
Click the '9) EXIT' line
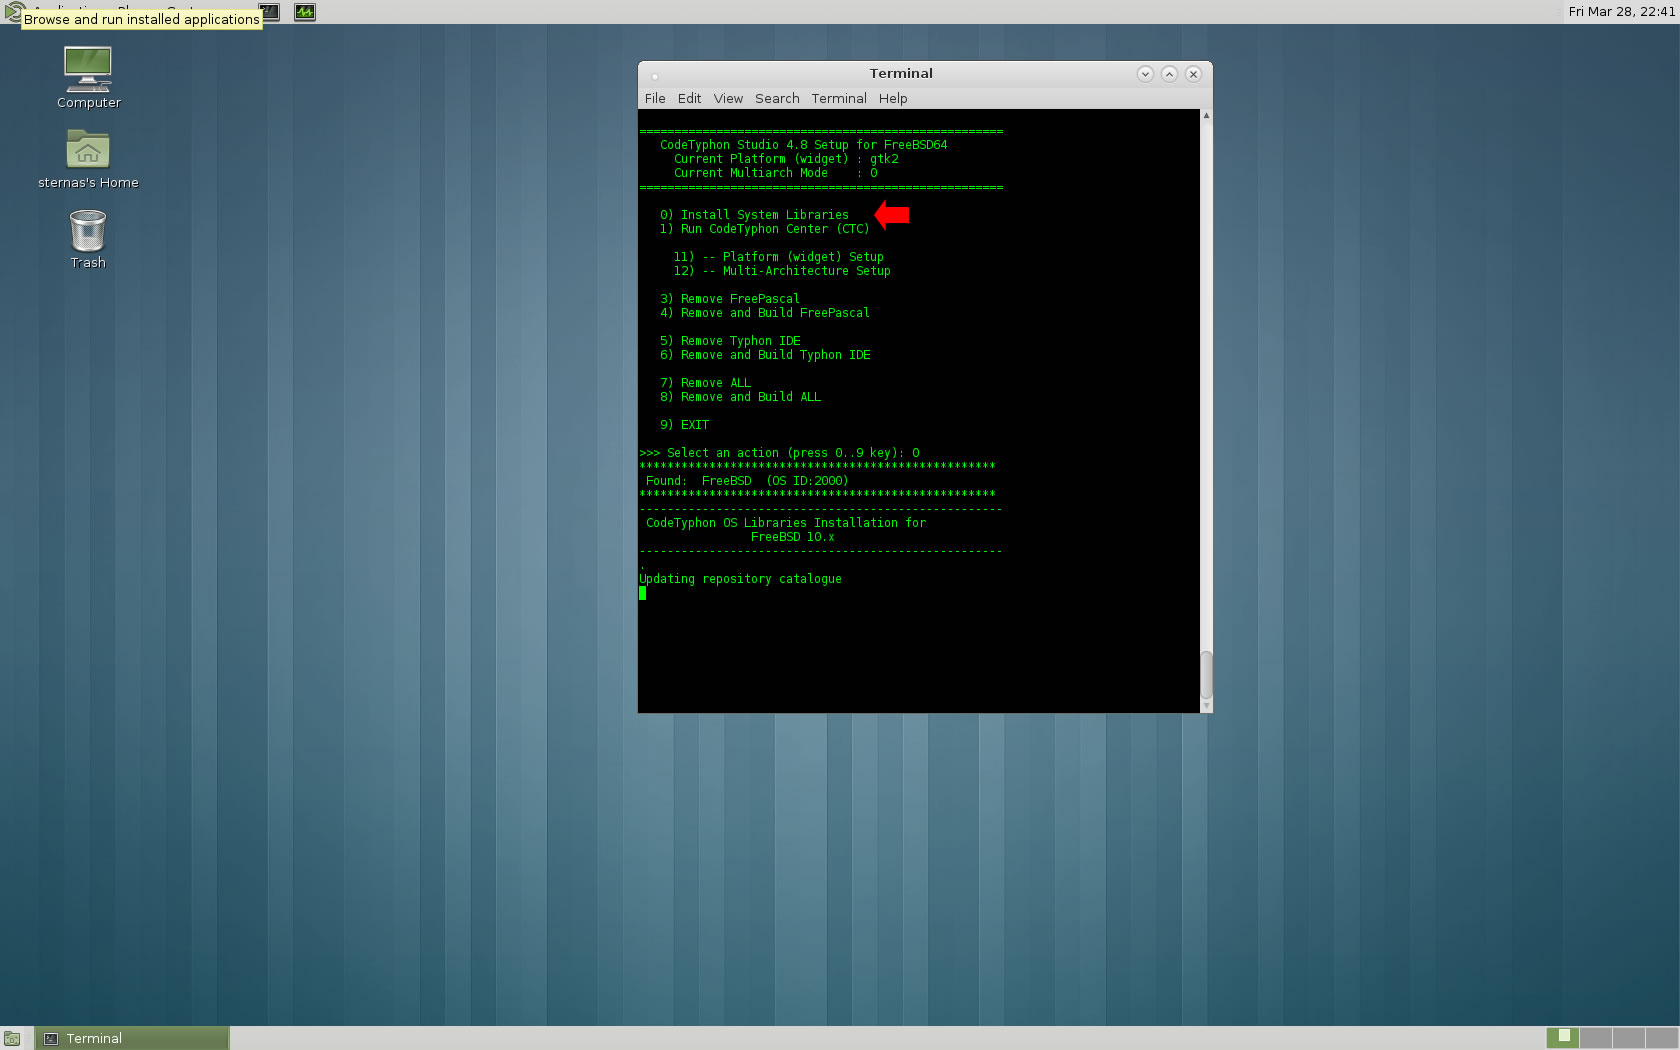684,425
